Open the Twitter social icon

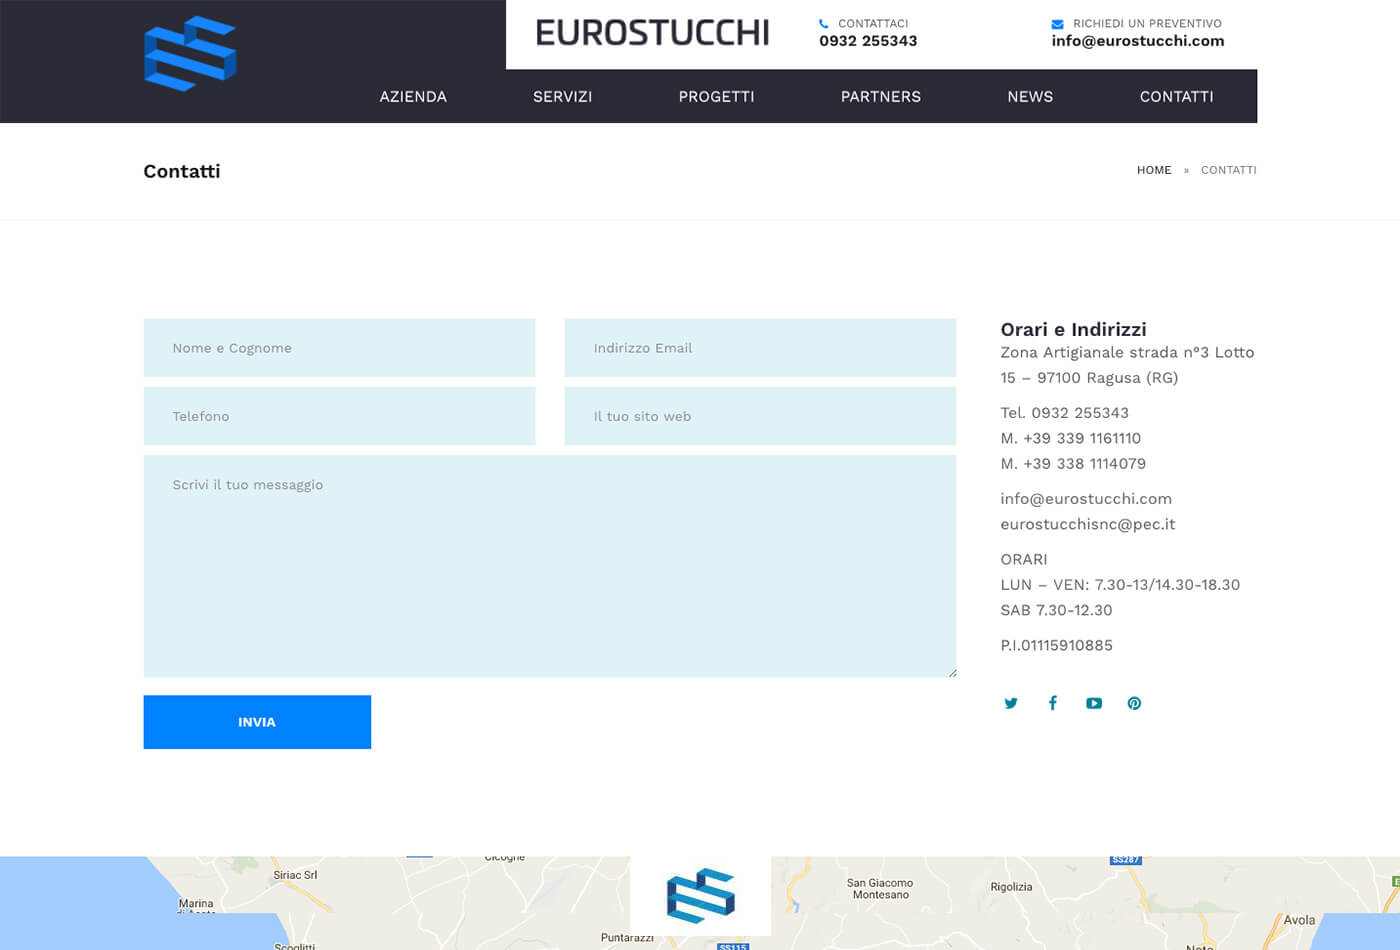point(1011,703)
